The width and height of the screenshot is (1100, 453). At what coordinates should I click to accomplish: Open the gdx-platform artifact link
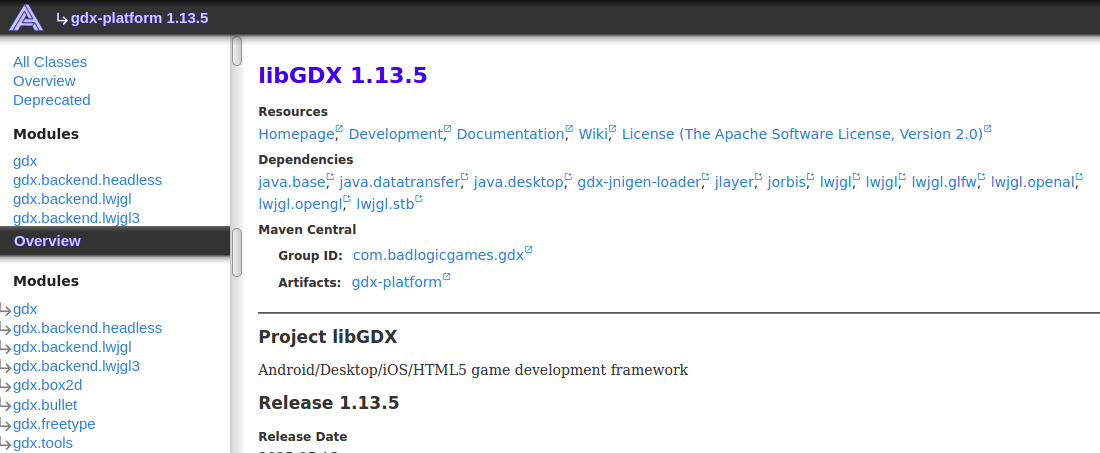(396, 282)
